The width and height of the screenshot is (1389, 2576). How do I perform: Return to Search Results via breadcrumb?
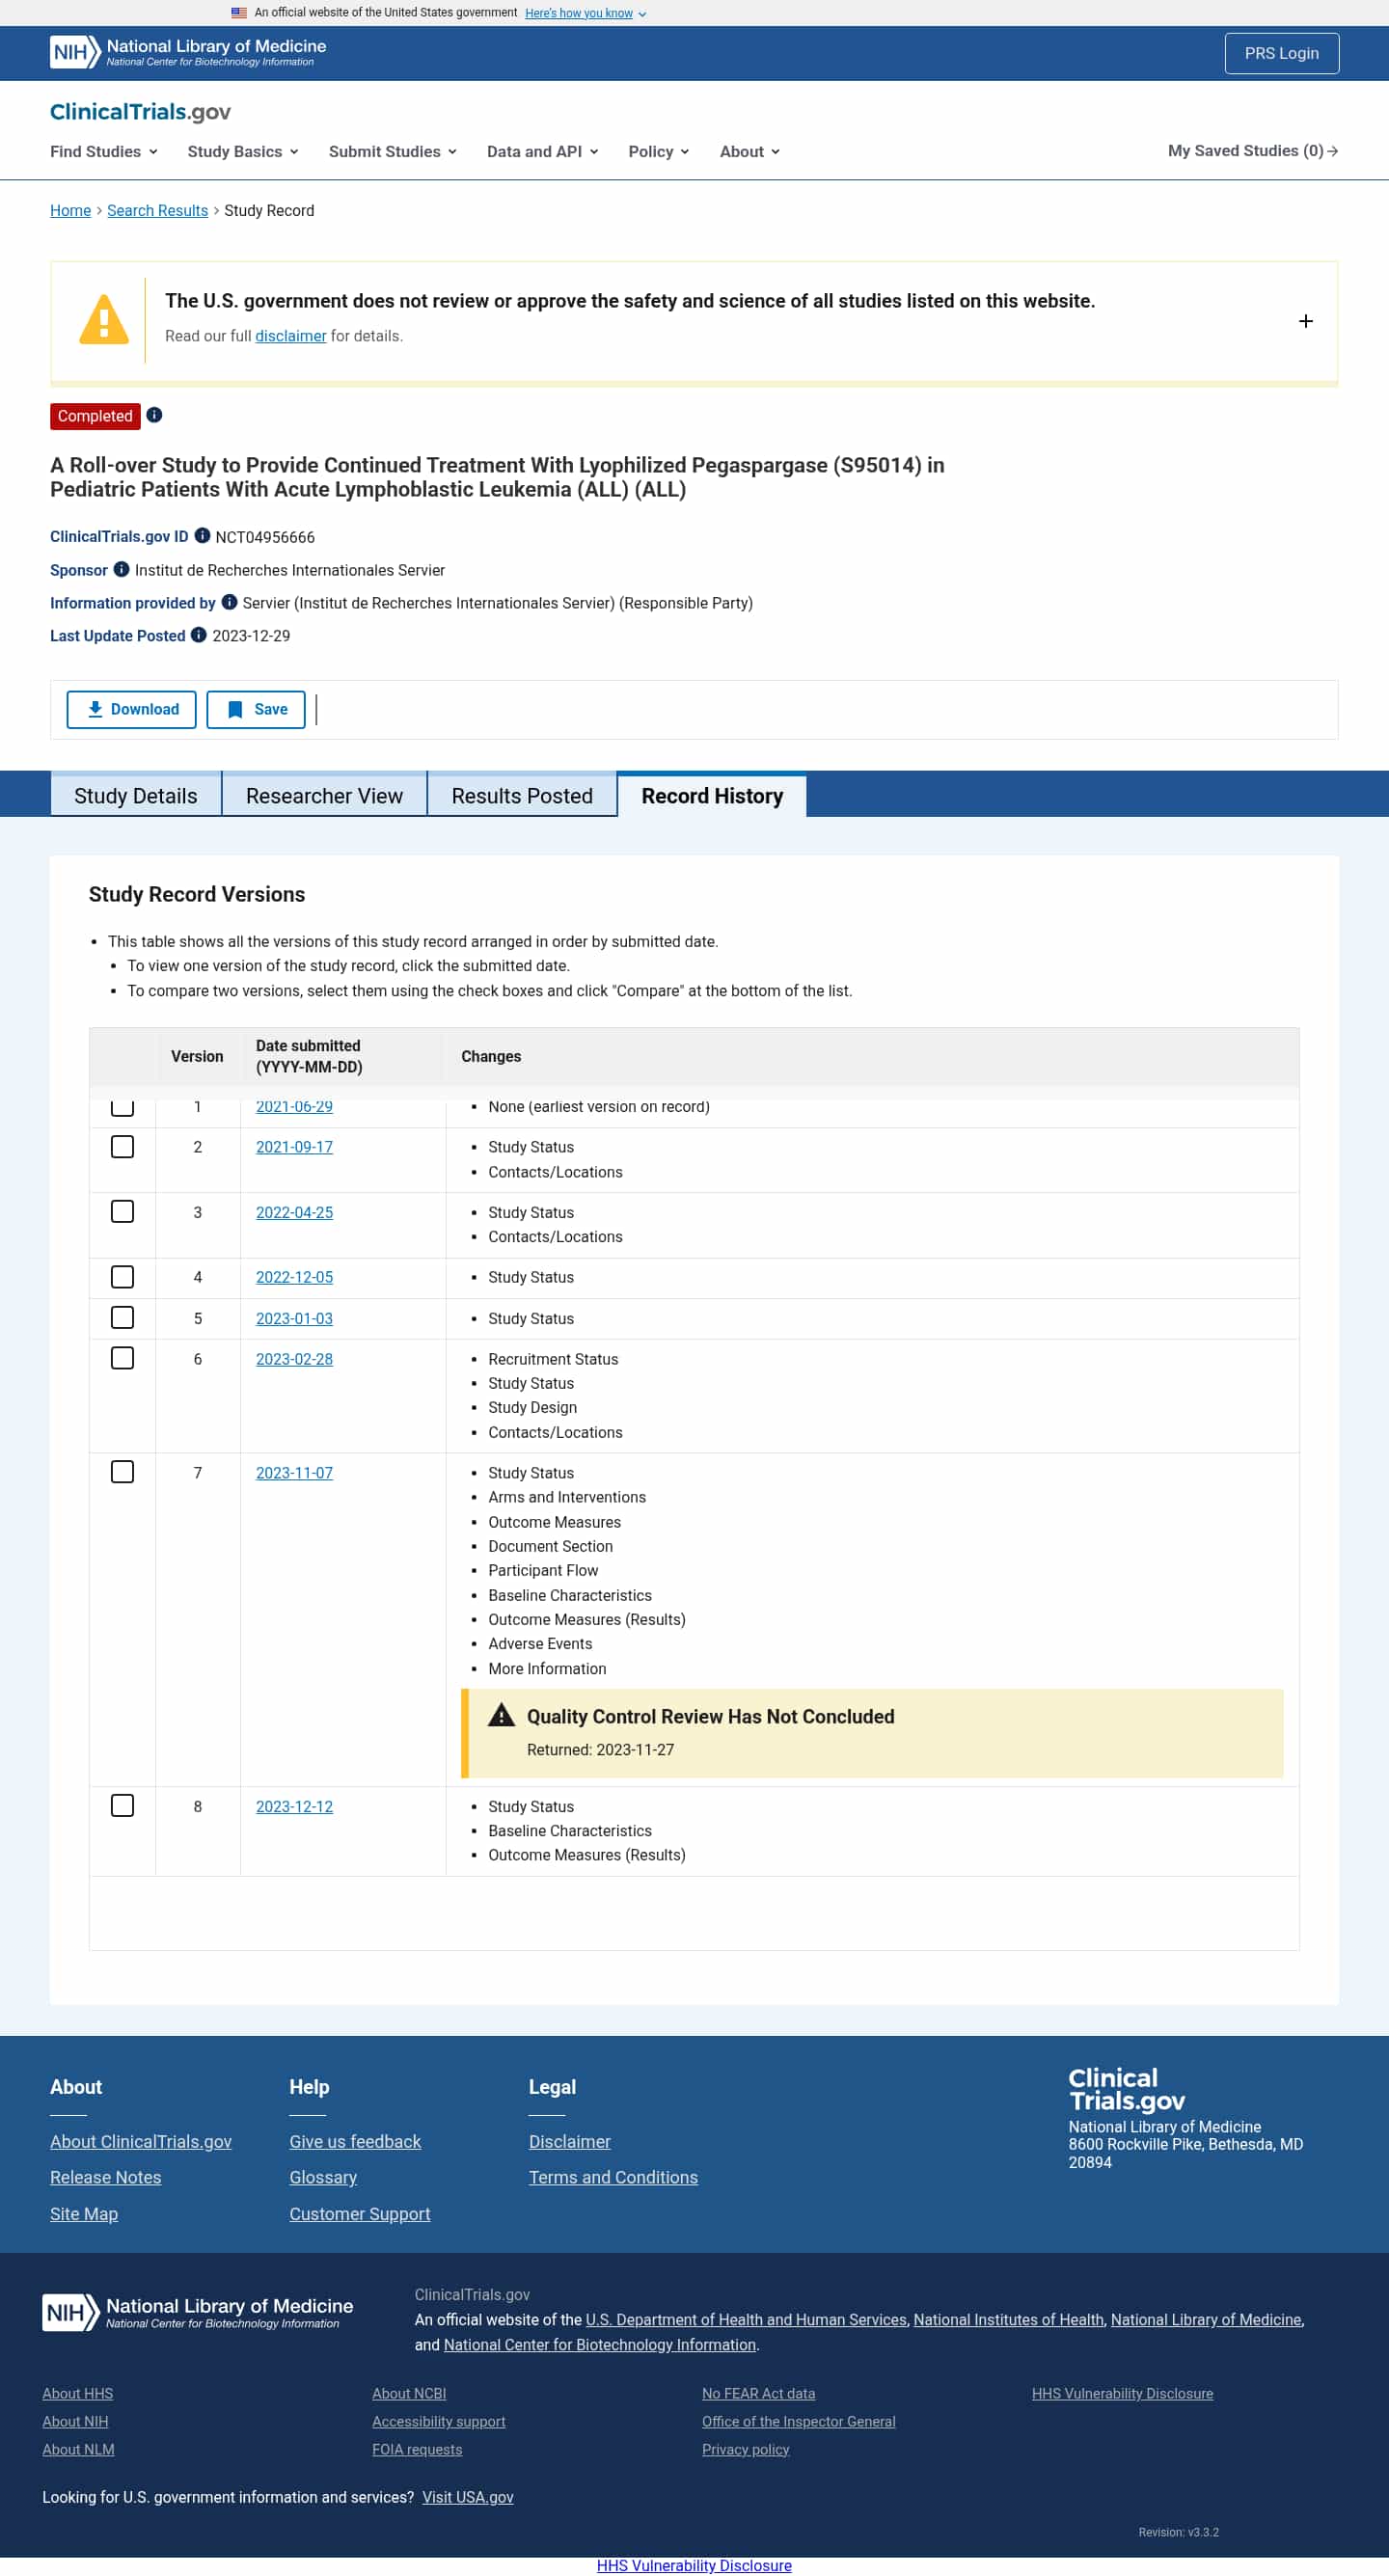pos(157,211)
